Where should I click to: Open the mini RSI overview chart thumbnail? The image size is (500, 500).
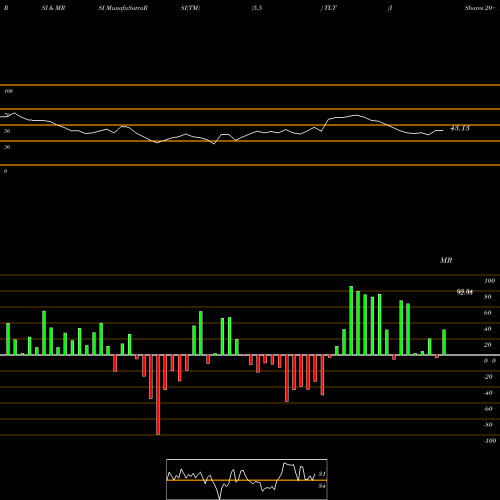point(247,479)
